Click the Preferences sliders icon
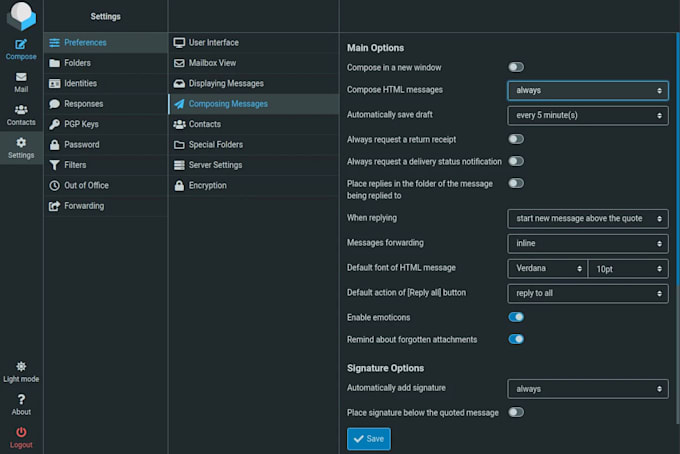Viewport: 680px width, 454px height. click(54, 42)
